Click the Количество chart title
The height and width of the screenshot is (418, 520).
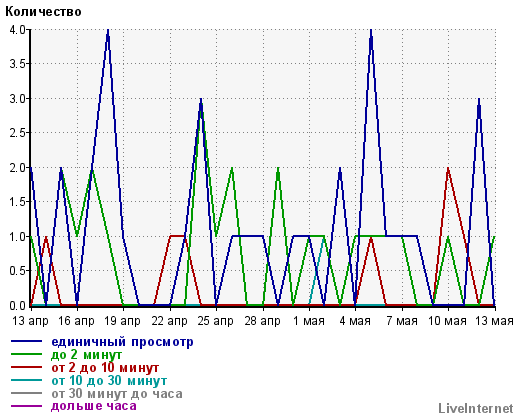point(43,12)
